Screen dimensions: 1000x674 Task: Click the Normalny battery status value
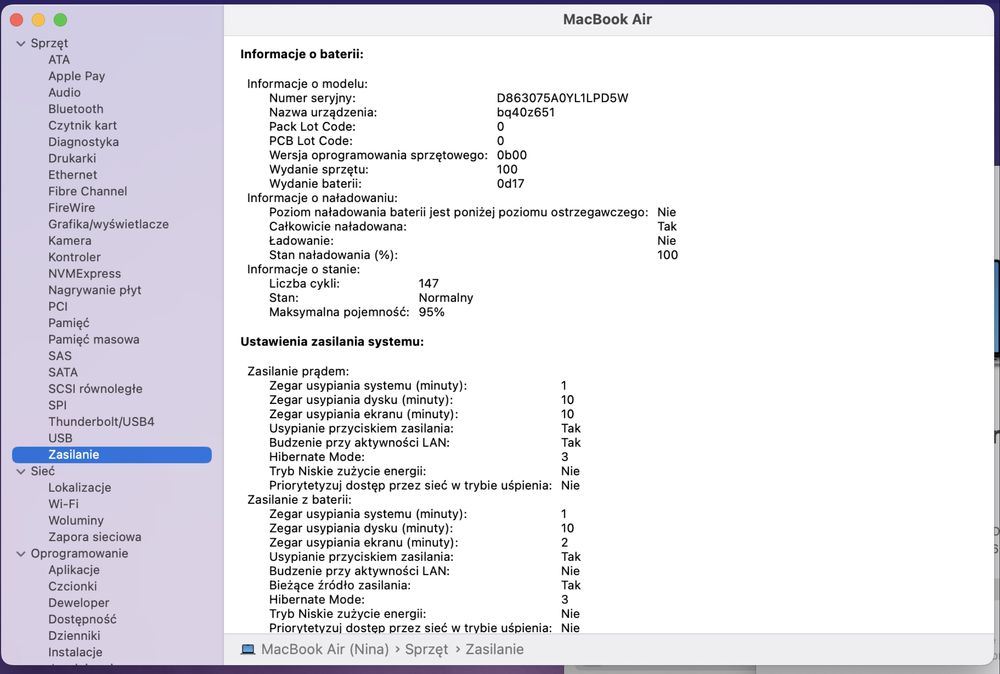pyautogui.click(x=446, y=298)
